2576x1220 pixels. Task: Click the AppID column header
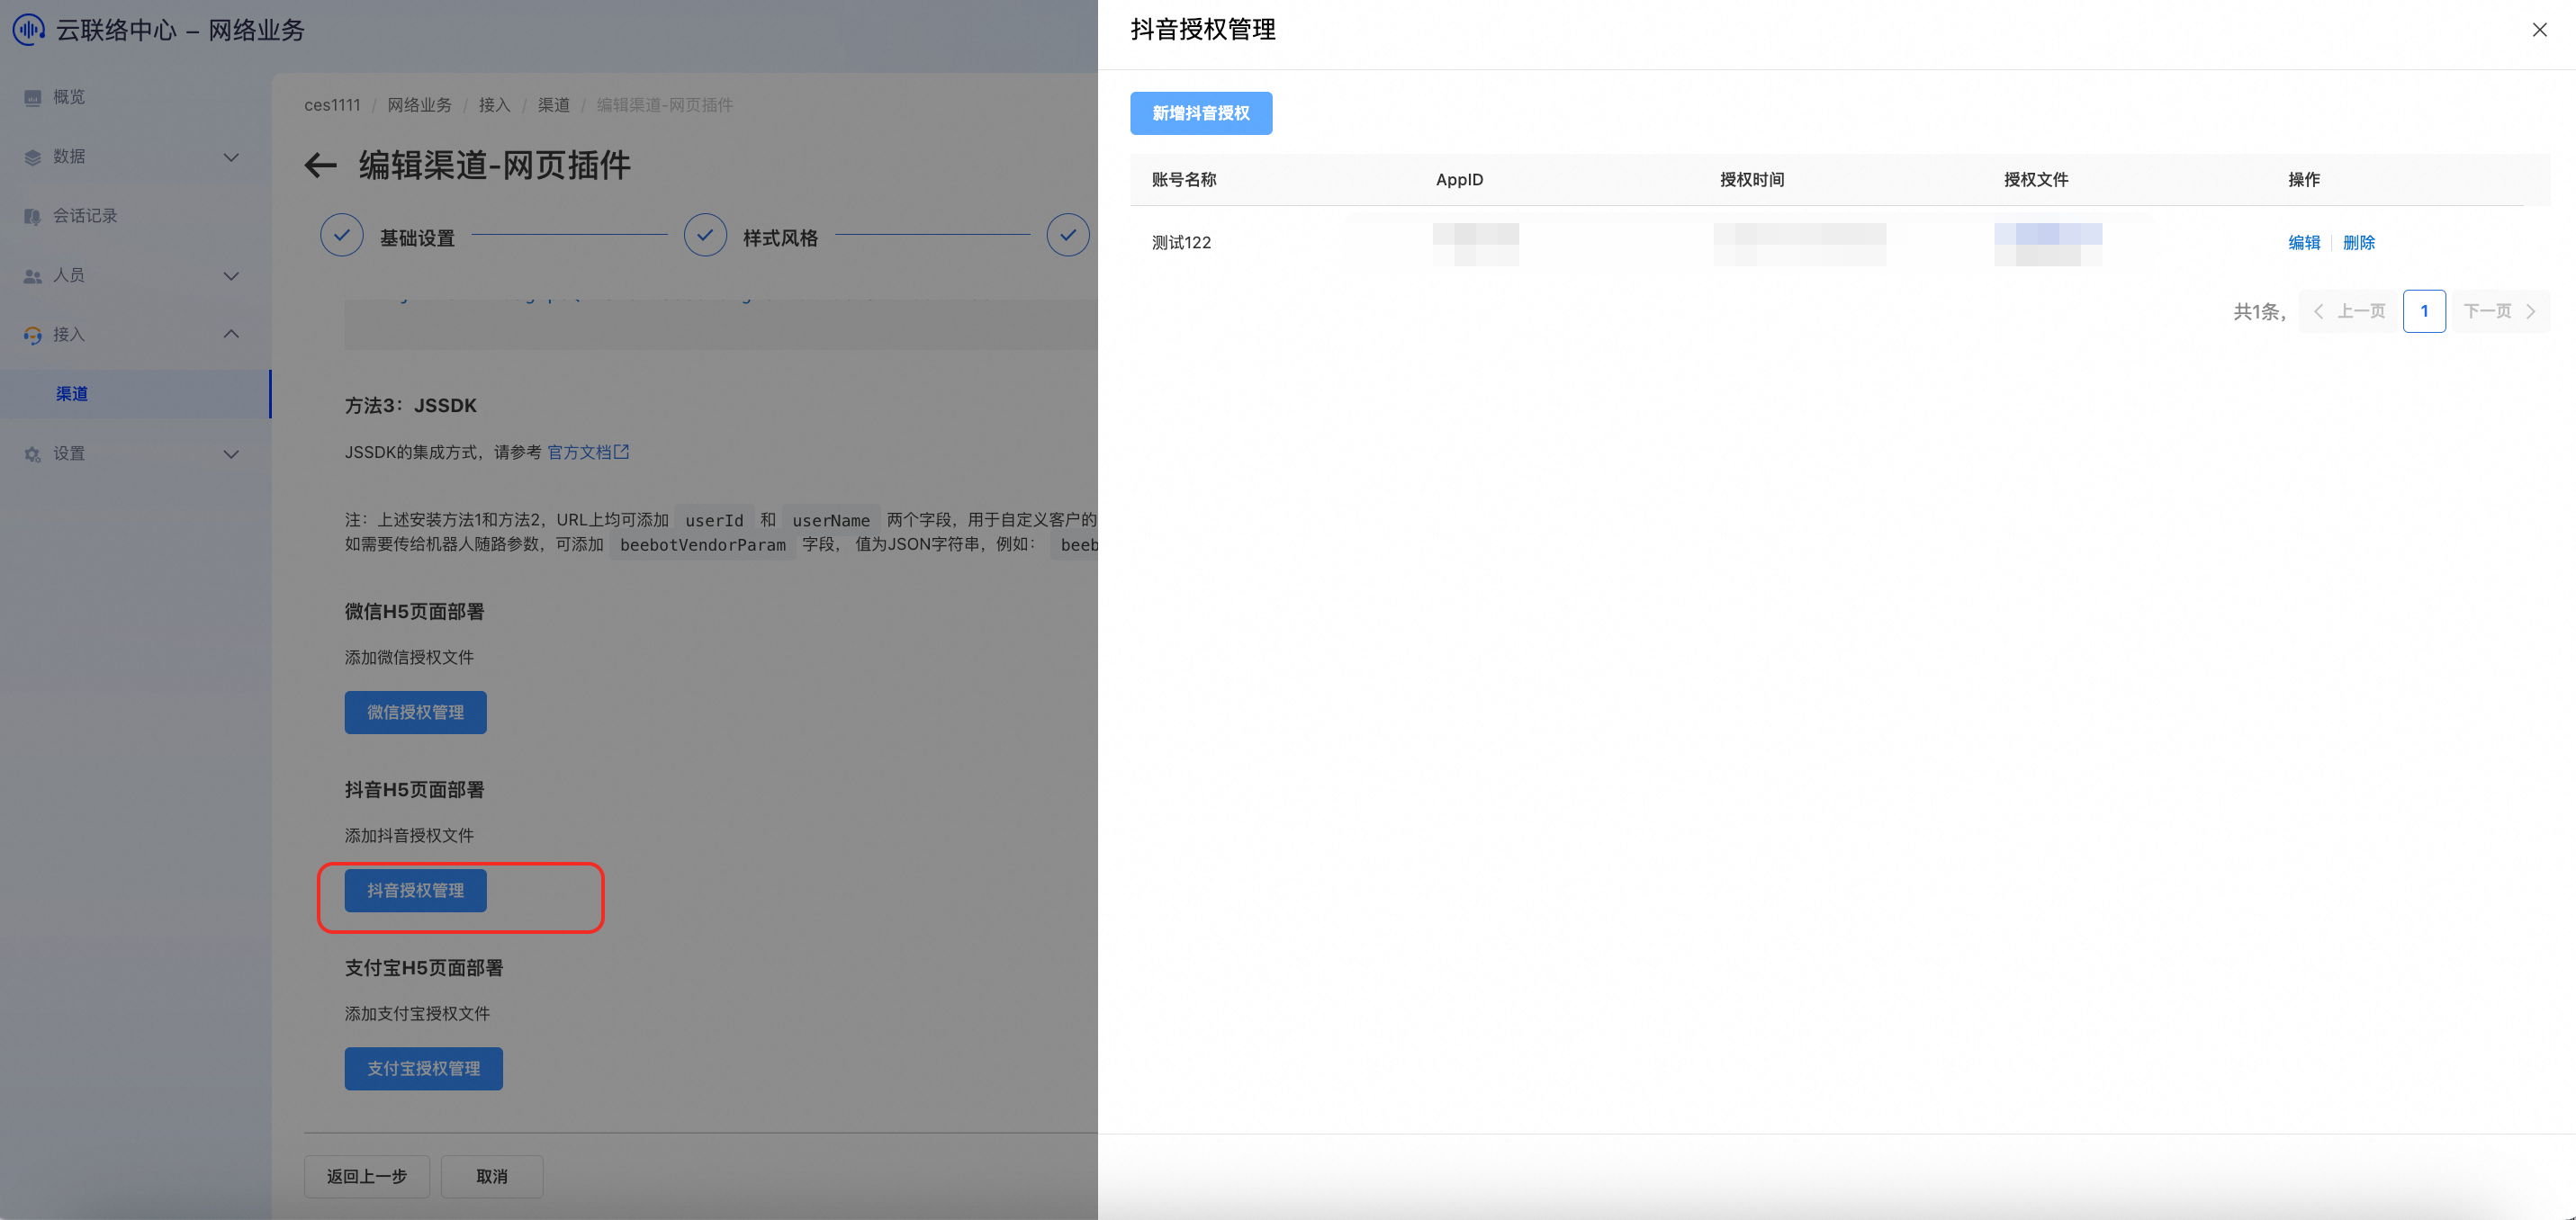[1459, 180]
